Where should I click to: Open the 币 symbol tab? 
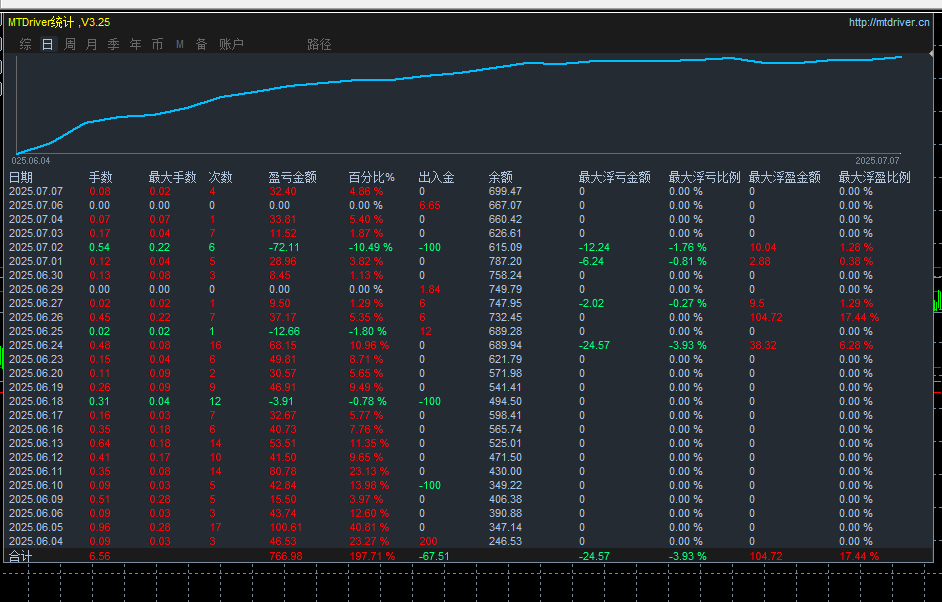click(157, 44)
